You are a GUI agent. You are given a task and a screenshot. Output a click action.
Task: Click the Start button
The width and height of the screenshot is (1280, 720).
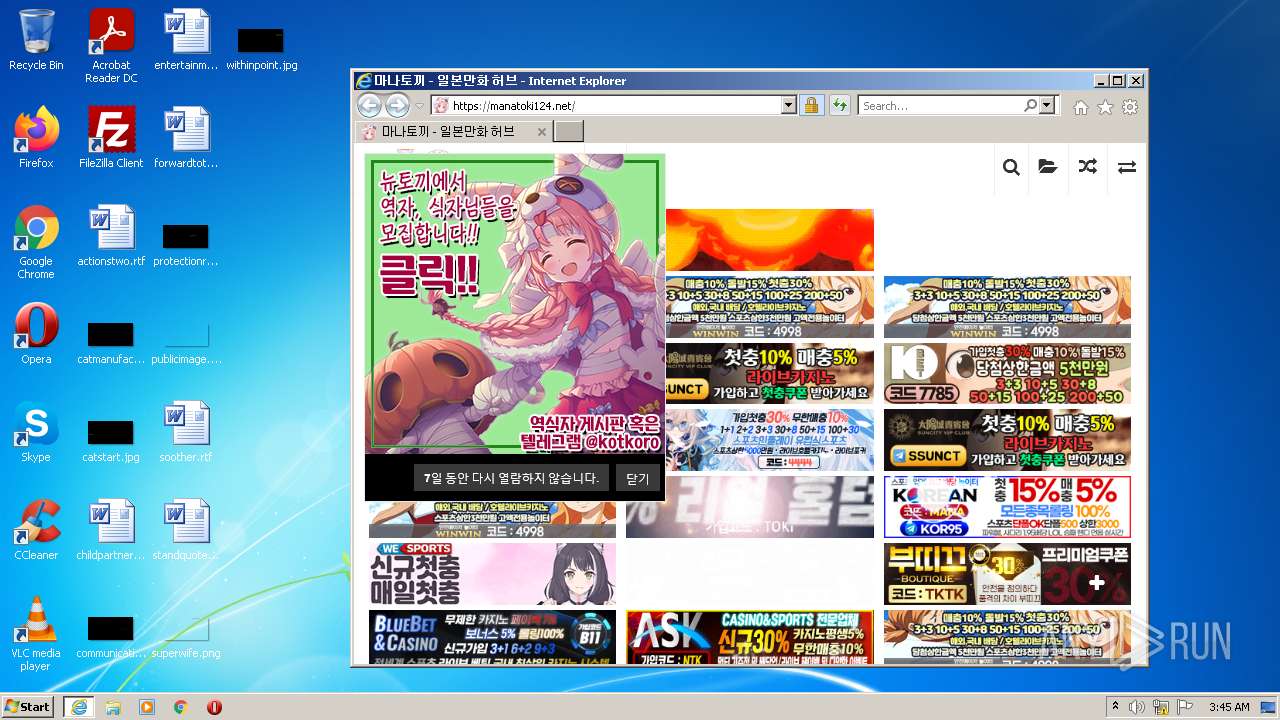pyautogui.click(x=27, y=706)
